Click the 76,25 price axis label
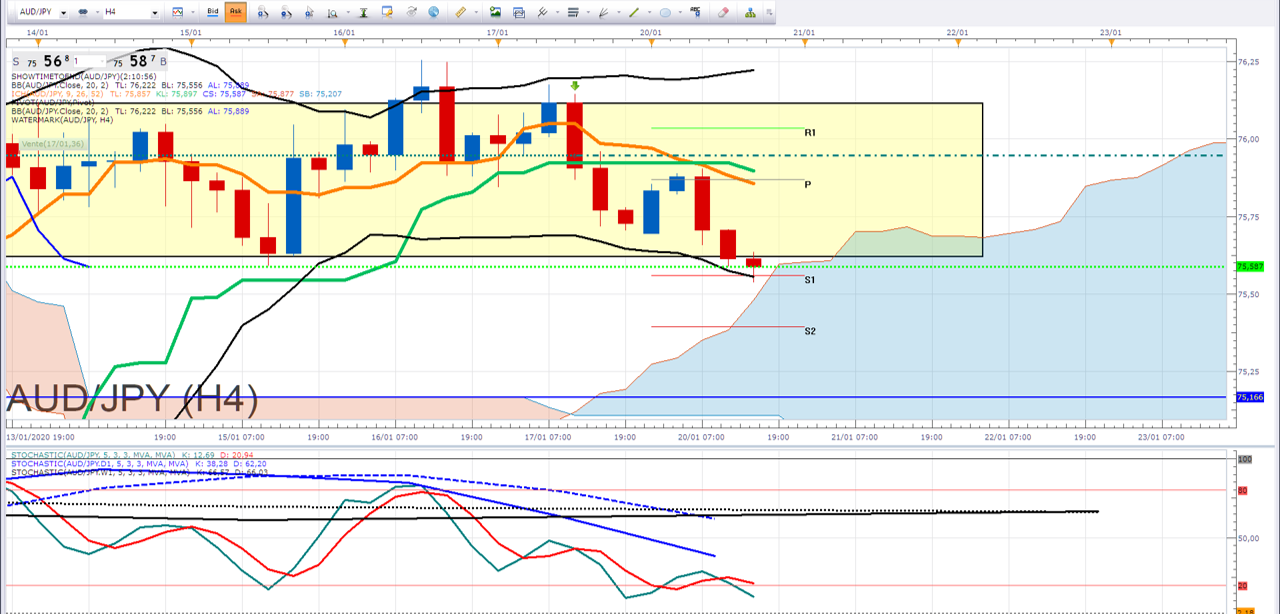 tap(1249, 62)
